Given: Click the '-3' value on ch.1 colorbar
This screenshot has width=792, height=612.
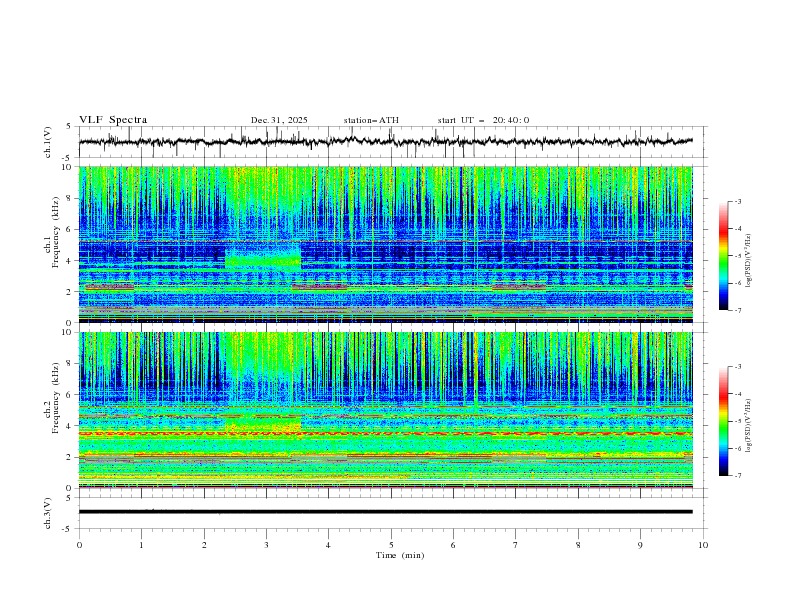Looking at the screenshot, I should pos(738,201).
